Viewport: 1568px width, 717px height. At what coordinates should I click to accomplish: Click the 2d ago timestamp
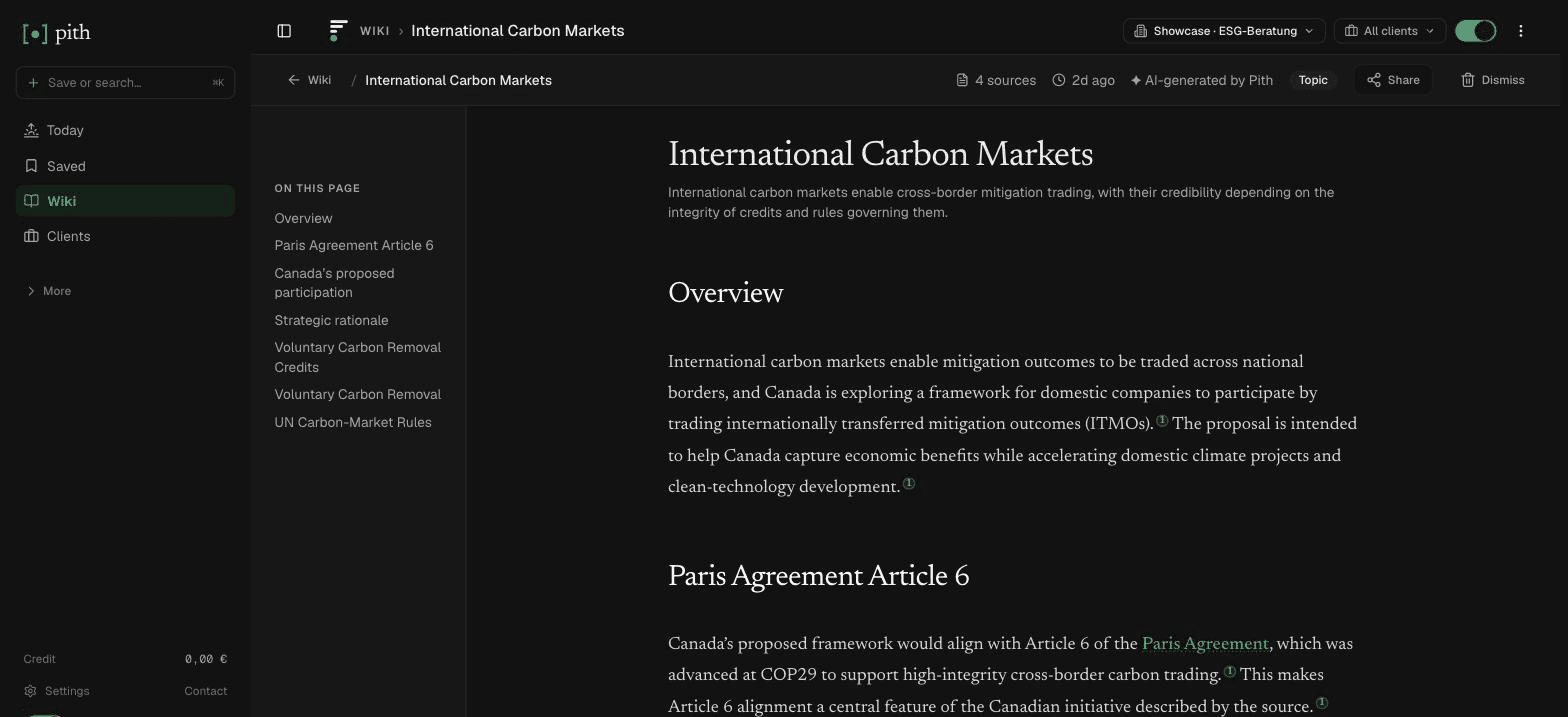1093,80
